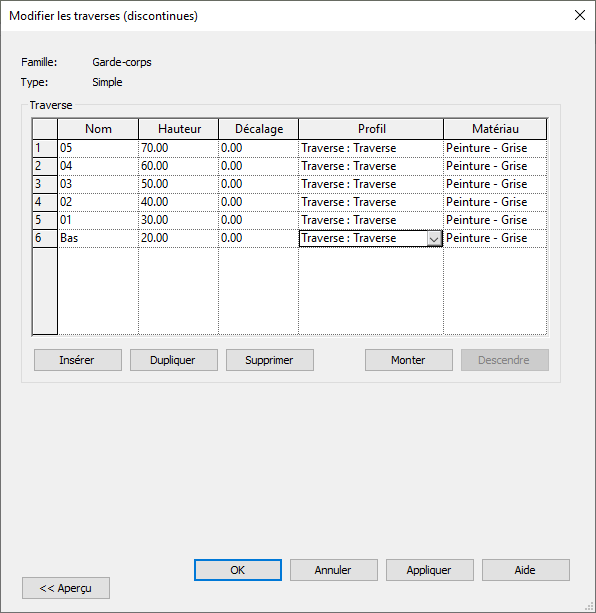596x613 pixels.
Task: Click the Matériau cell in row 1
Action: click(x=495, y=148)
